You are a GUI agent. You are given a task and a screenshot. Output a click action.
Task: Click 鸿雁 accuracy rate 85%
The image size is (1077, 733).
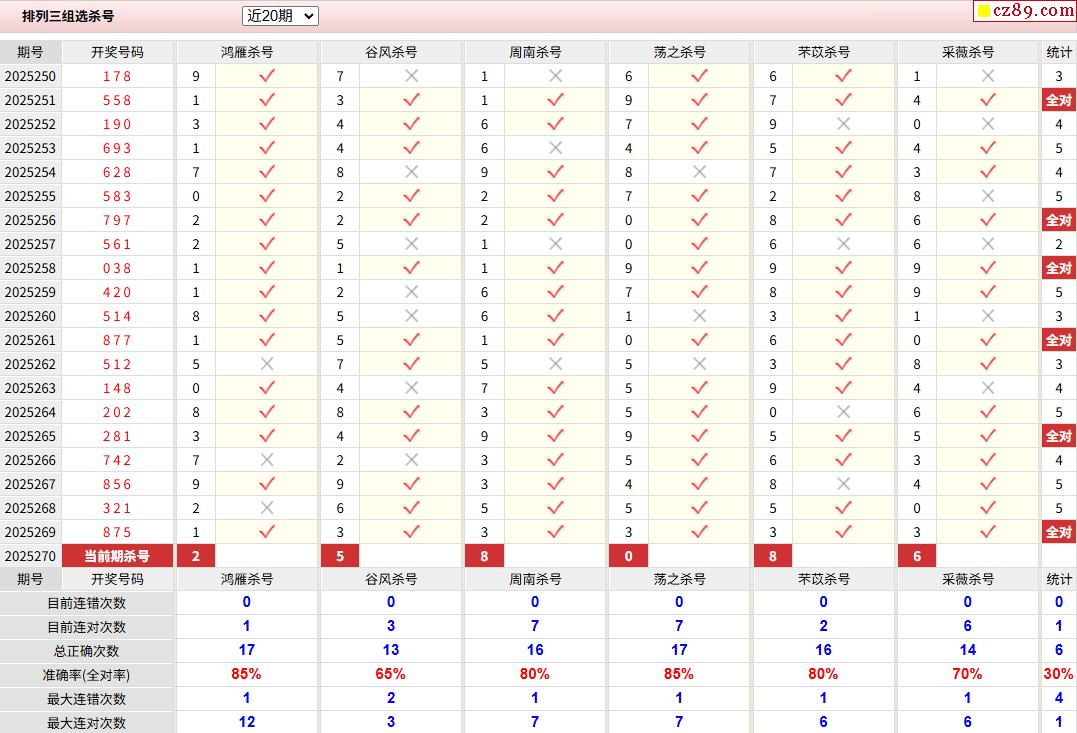pyautogui.click(x=247, y=674)
